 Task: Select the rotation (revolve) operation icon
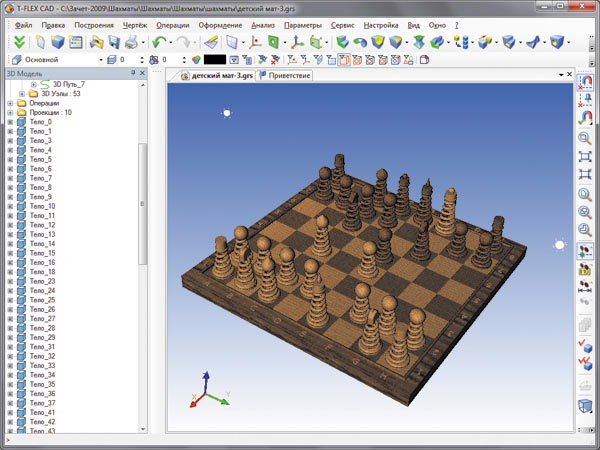coord(360,42)
